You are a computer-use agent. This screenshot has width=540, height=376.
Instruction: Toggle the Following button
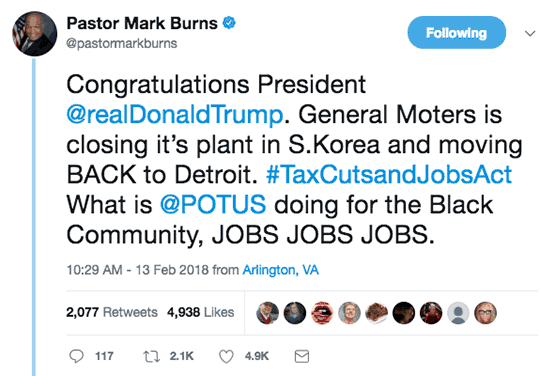457,33
